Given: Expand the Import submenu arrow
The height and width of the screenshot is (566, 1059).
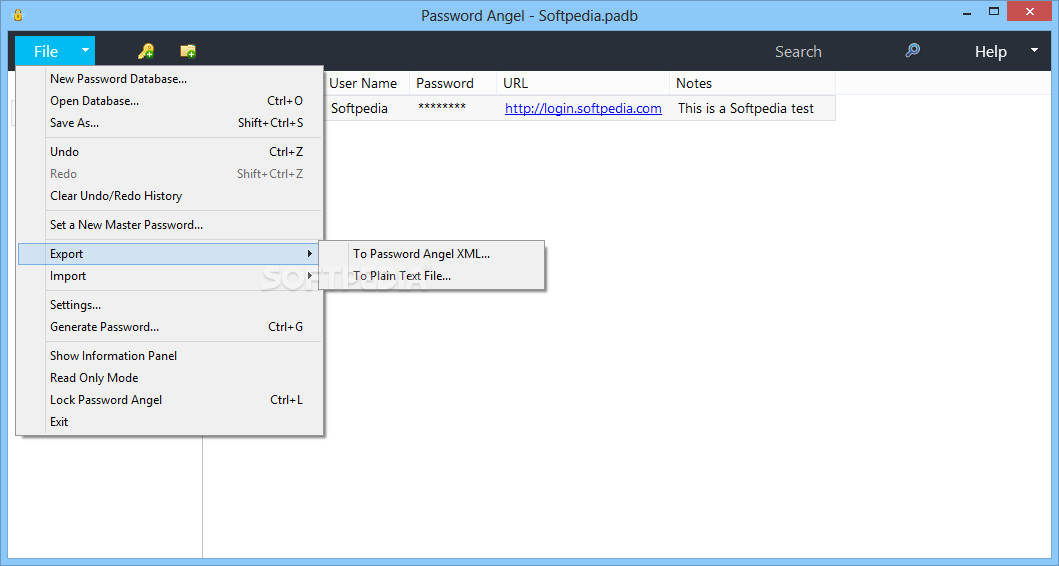Looking at the screenshot, I should (x=309, y=276).
